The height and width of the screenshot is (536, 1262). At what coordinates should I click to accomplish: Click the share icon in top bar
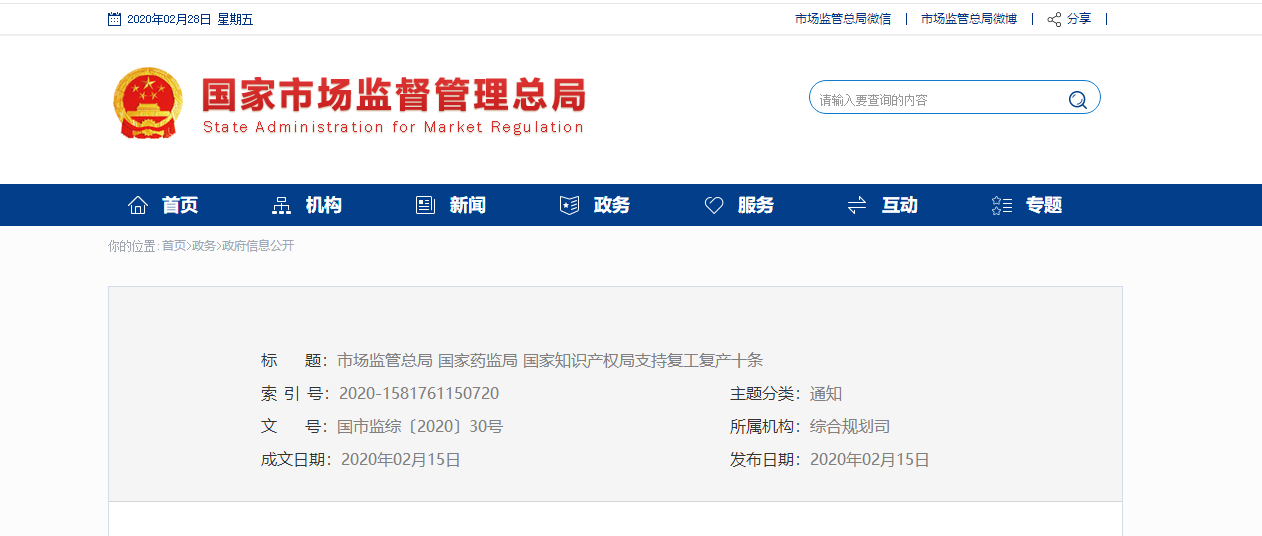(x=1054, y=19)
